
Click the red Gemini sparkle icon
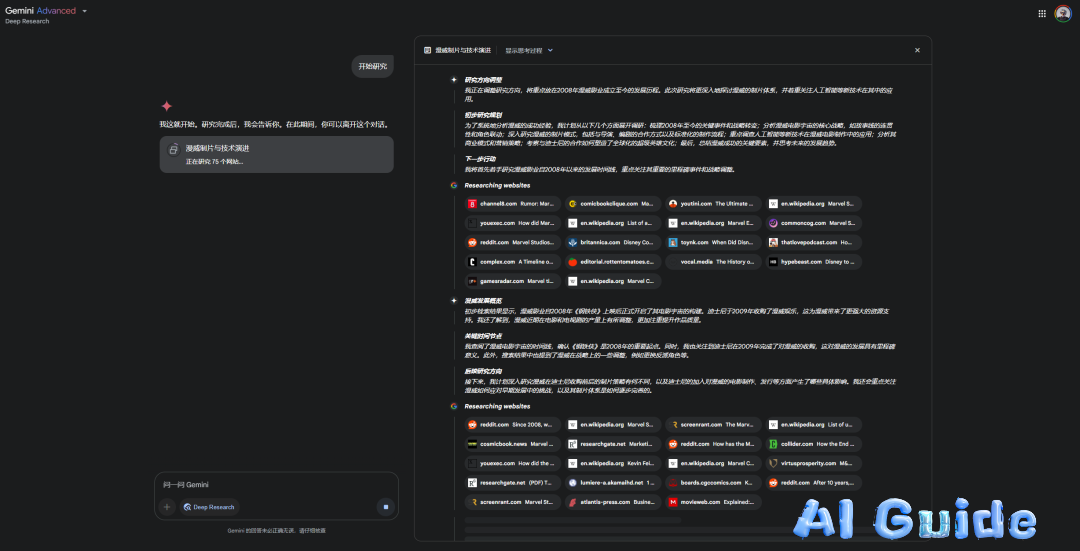point(166,106)
